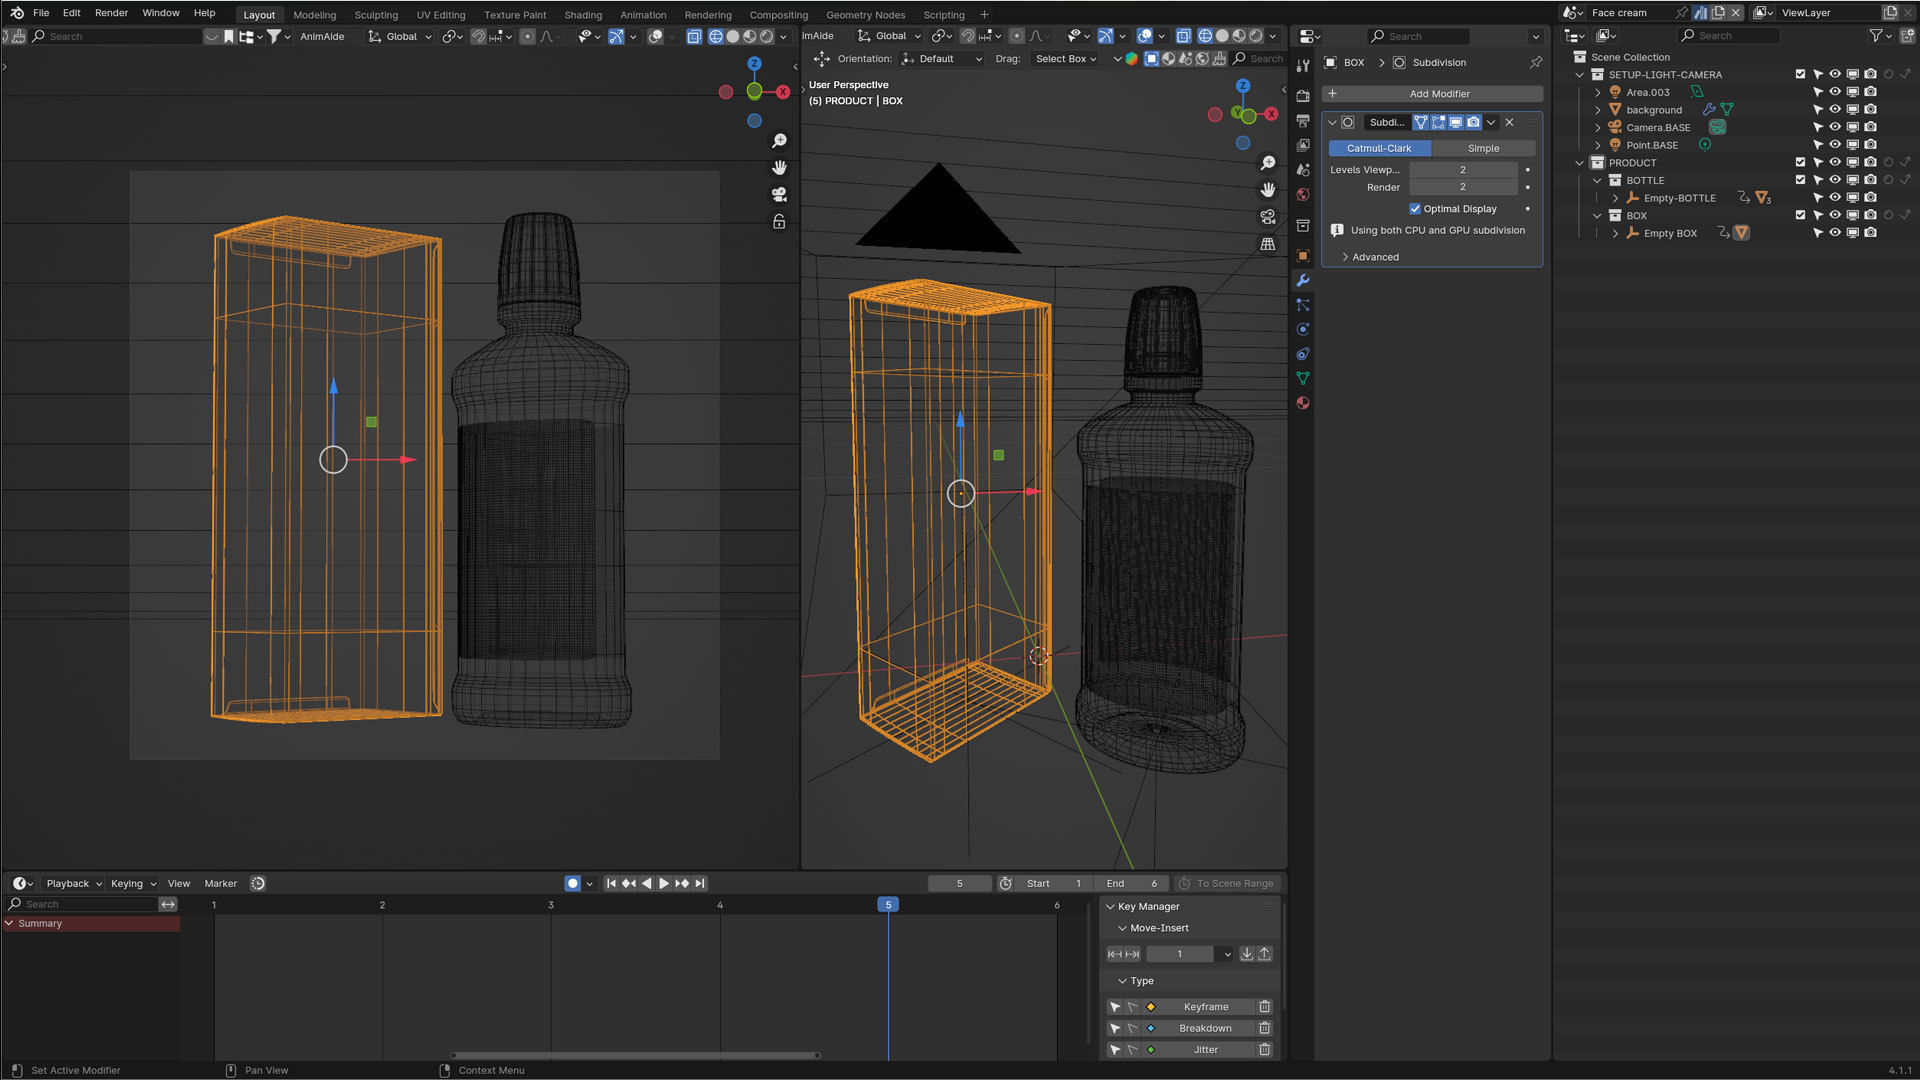Viewport: 1920px width, 1080px height.
Task: Hide background object with eye icon
Action: point(1835,109)
